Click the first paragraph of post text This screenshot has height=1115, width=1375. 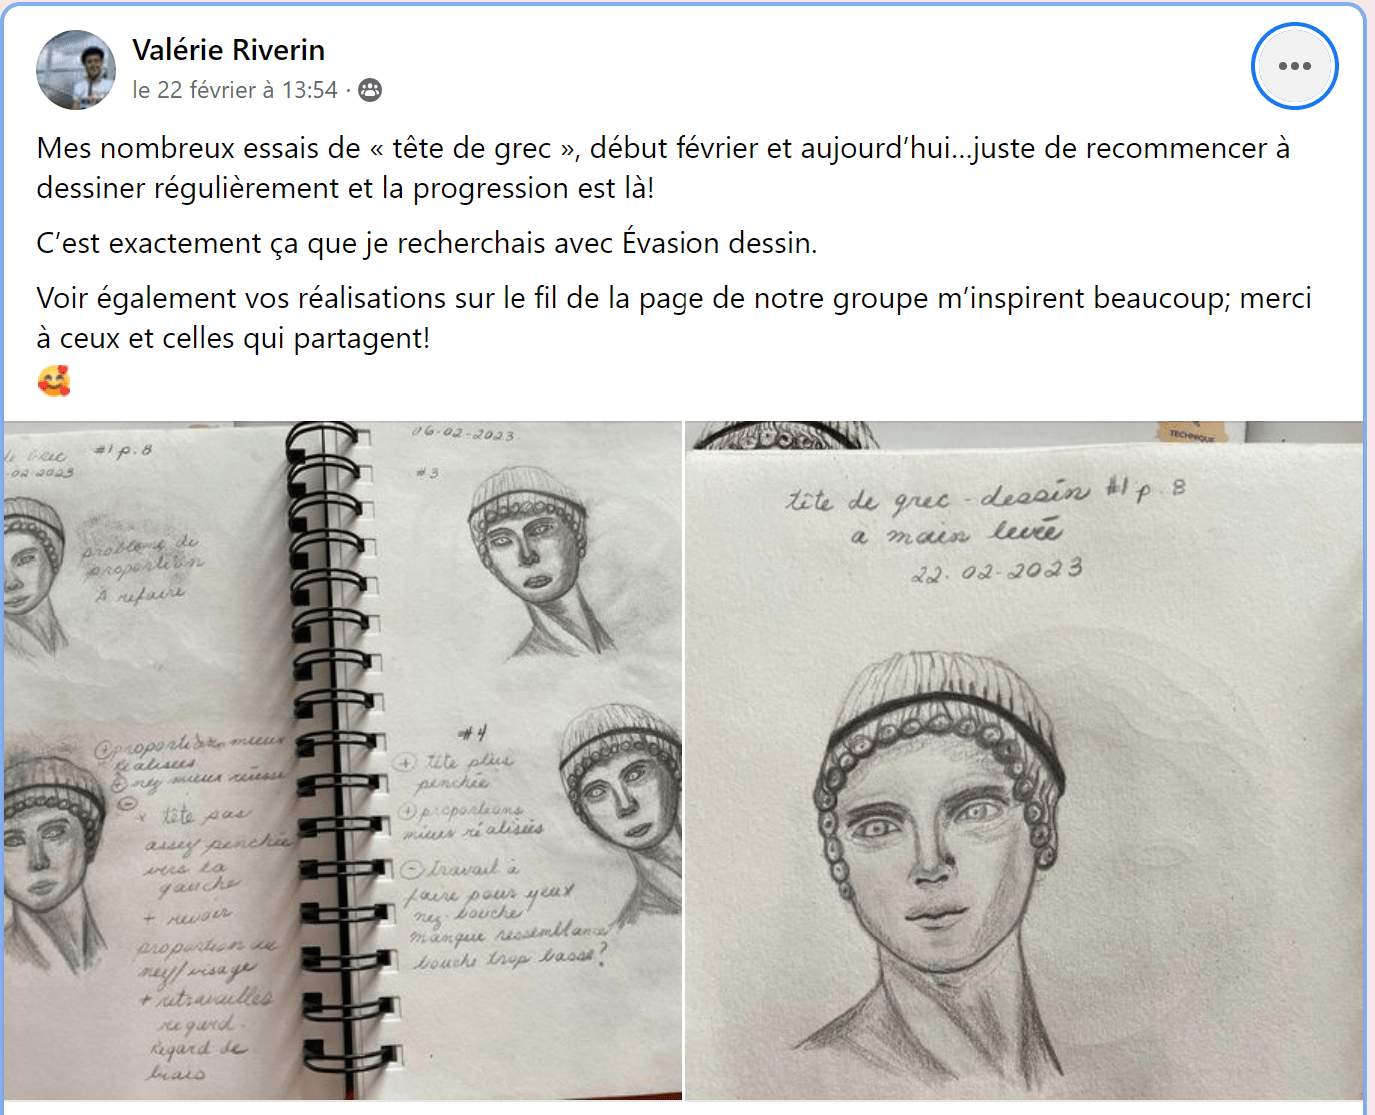[x=663, y=168]
